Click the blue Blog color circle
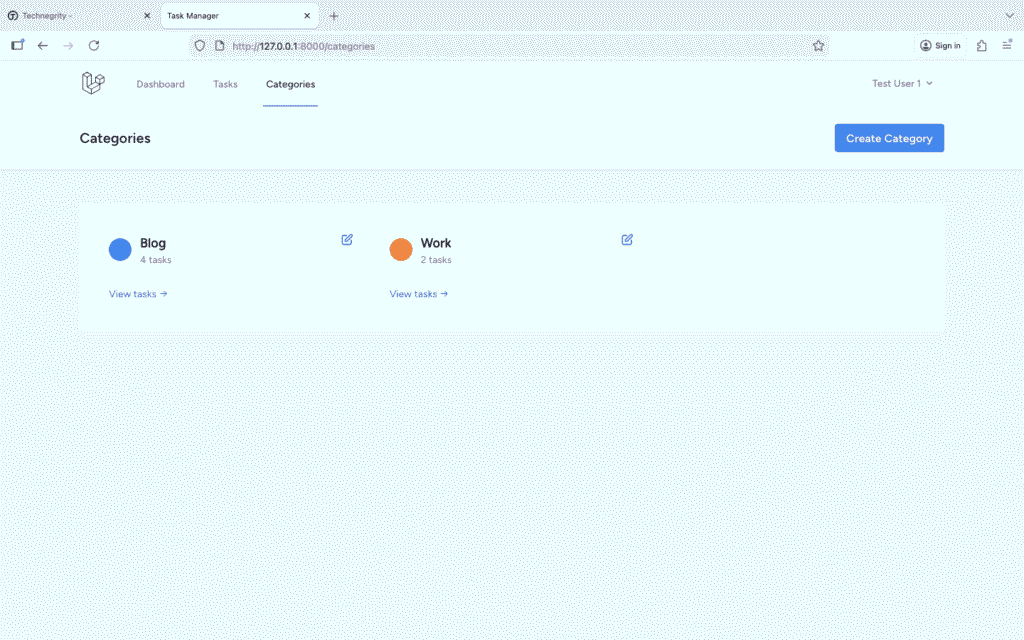Screen dimensions: 1024x640 [x=120, y=250]
